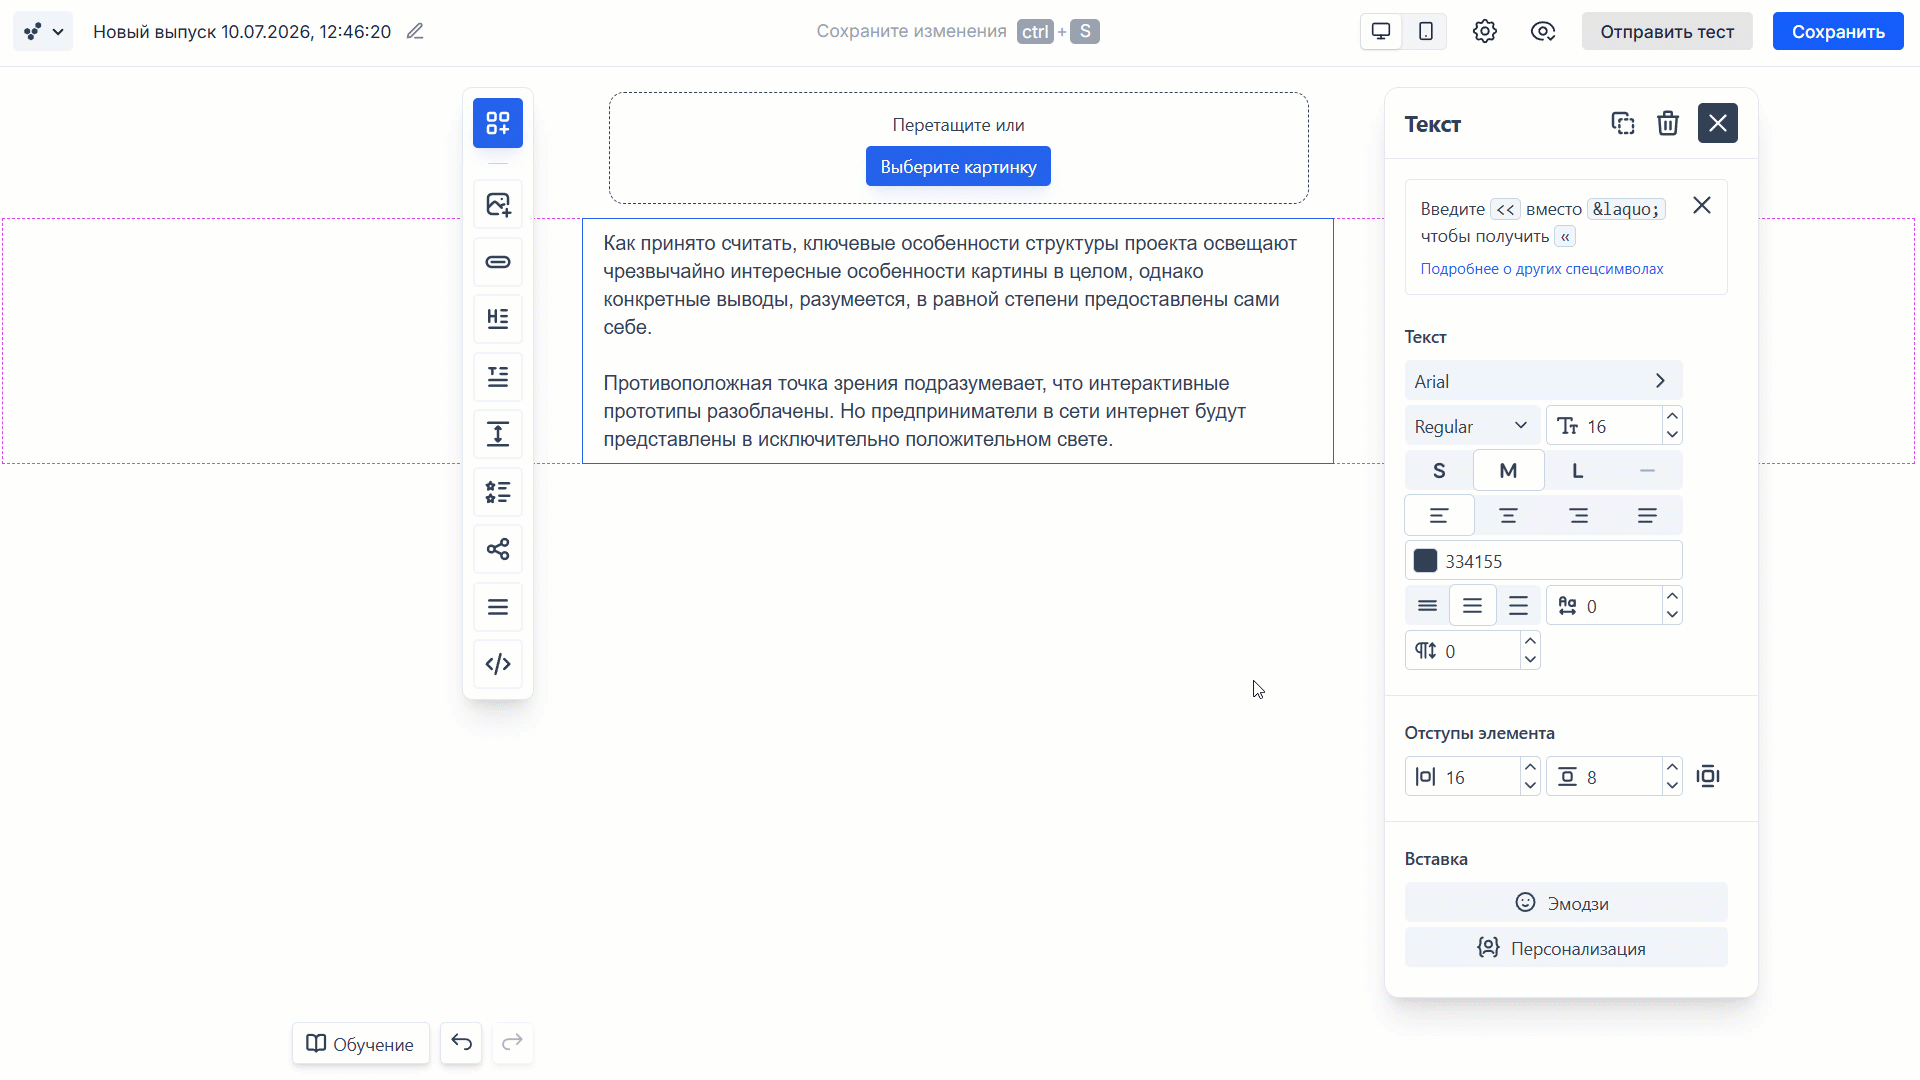The height and width of the screenshot is (1080, 1920).
Task: Open the Arial font selector
Action: tap(1543, 381)
